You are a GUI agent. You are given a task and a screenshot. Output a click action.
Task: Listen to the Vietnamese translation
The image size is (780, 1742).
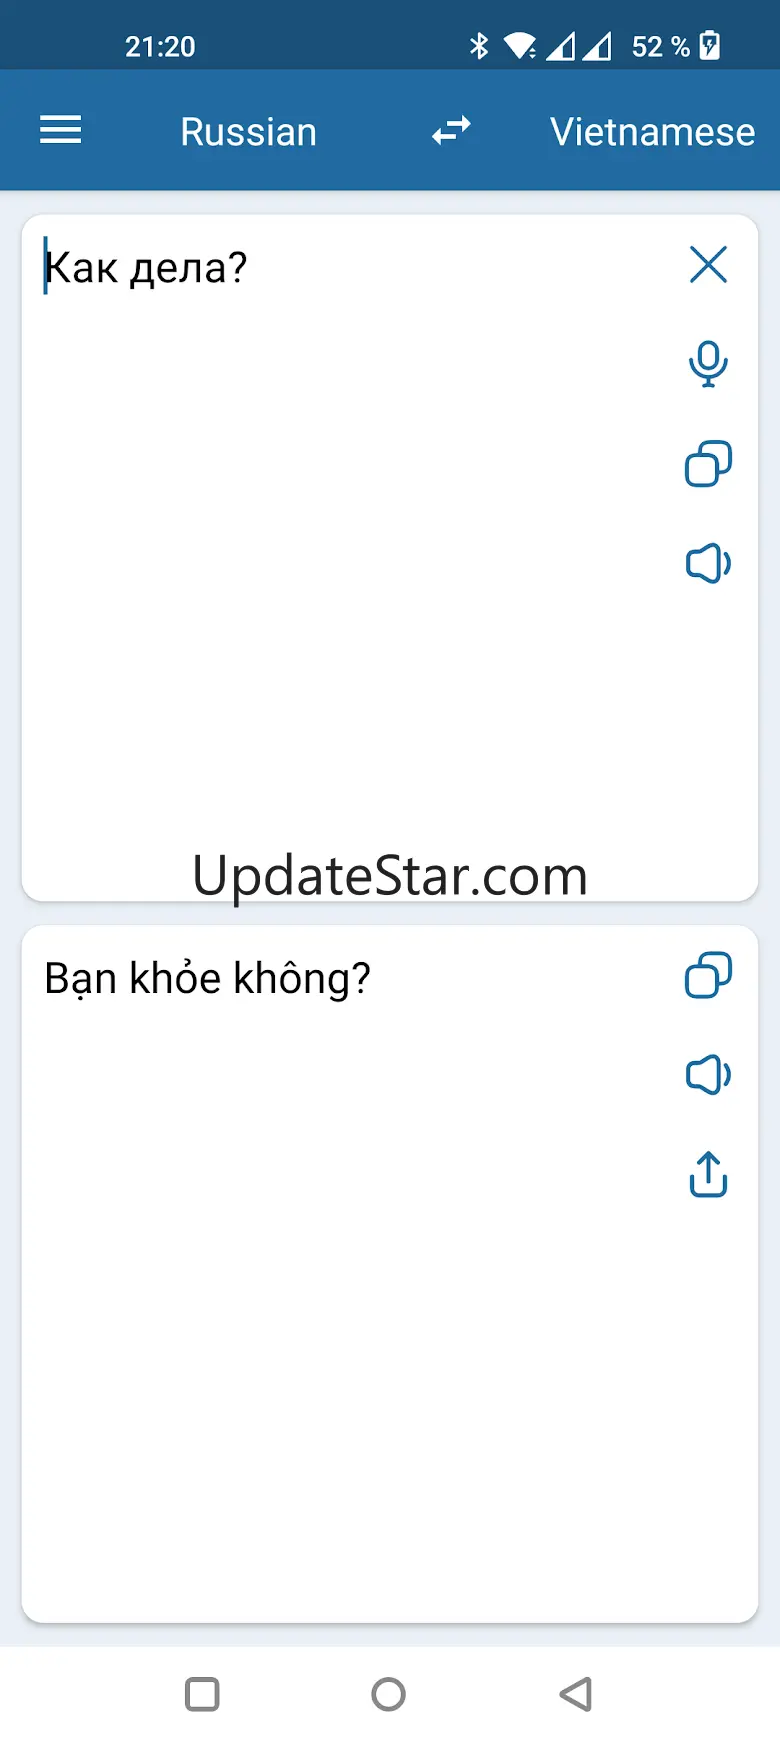coord(708,1075)
